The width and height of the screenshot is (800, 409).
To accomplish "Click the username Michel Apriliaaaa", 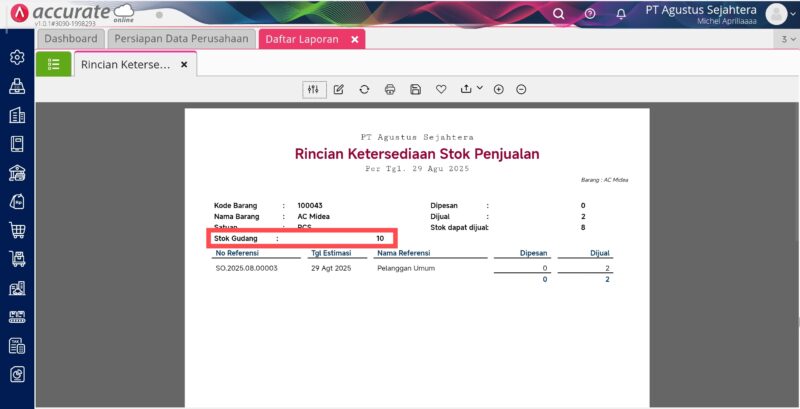I will (727, 21).
